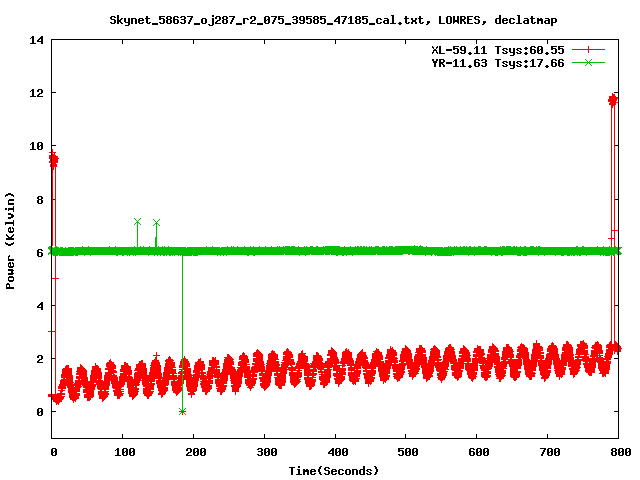Click the green data point at zero Kelvin
Screen dimensions: 640x480
[x=182, y=411]
